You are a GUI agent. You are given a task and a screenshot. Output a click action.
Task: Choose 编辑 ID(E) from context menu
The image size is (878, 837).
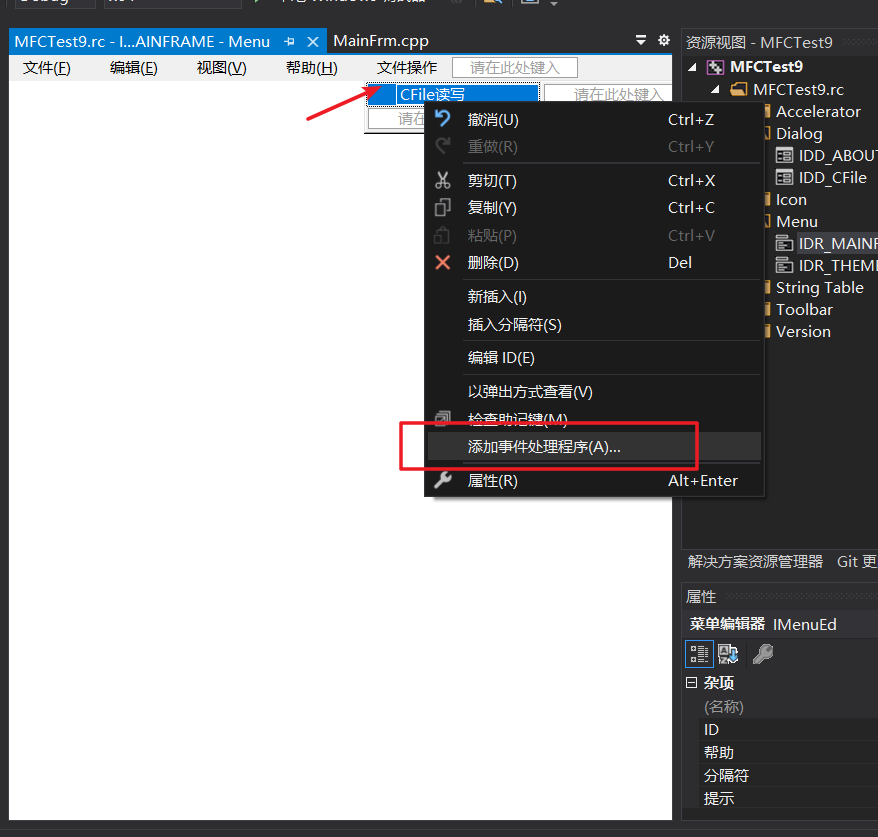coord(594,358)
